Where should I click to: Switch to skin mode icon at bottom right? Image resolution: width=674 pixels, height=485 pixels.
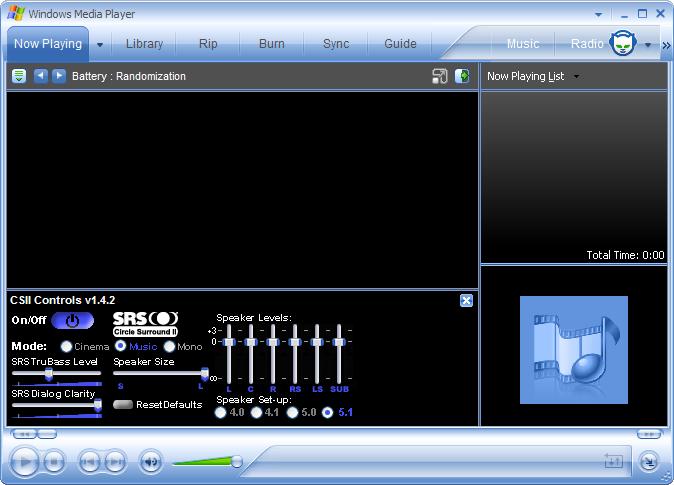pyautogui.click(x=648, y=462)
